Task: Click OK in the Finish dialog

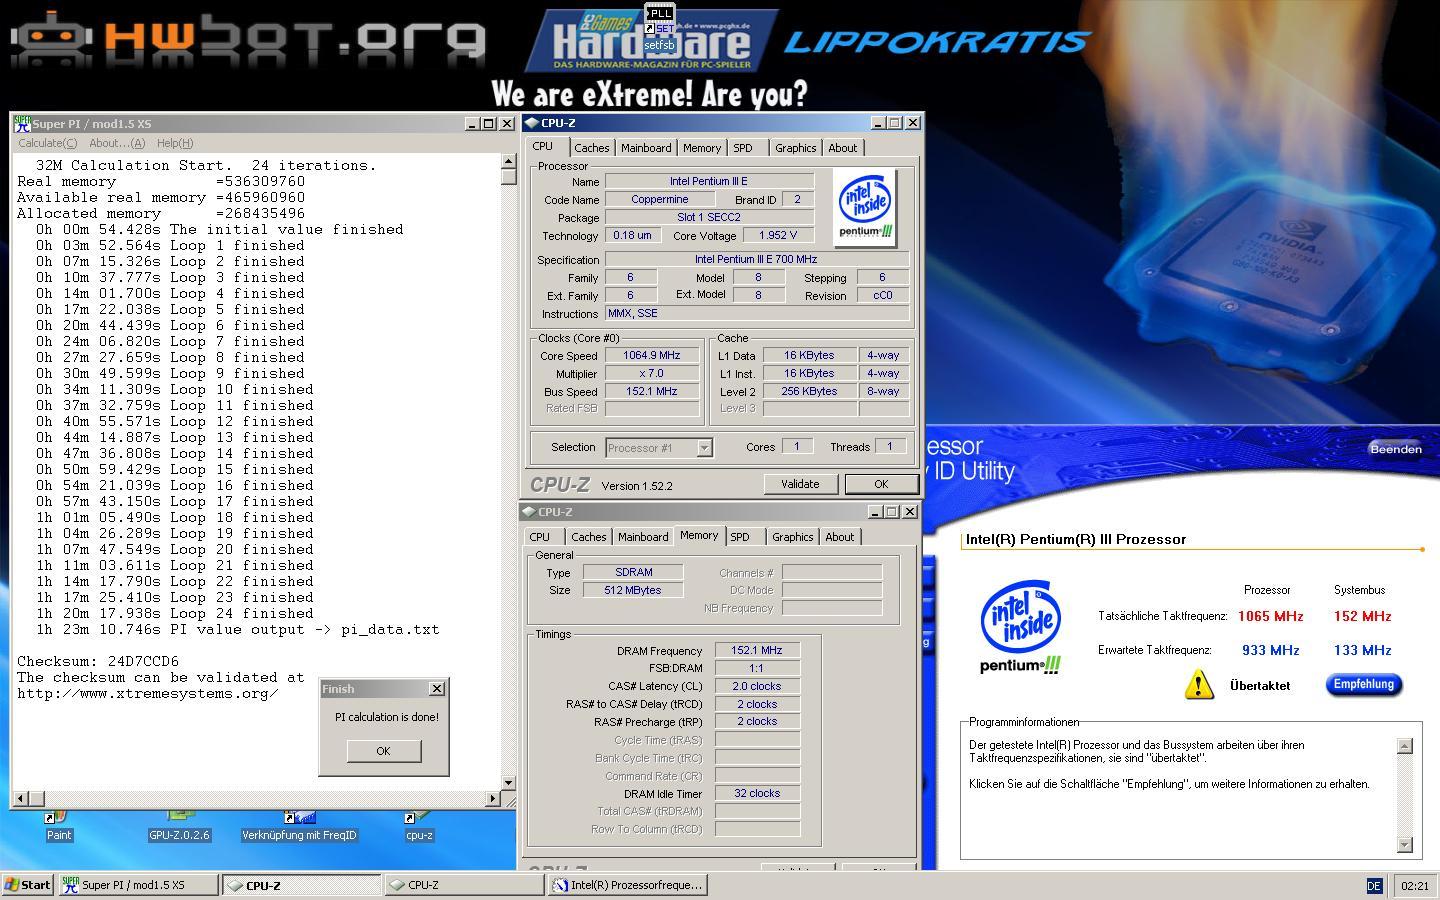Action: pyautogui.click(x=383, y=751)
